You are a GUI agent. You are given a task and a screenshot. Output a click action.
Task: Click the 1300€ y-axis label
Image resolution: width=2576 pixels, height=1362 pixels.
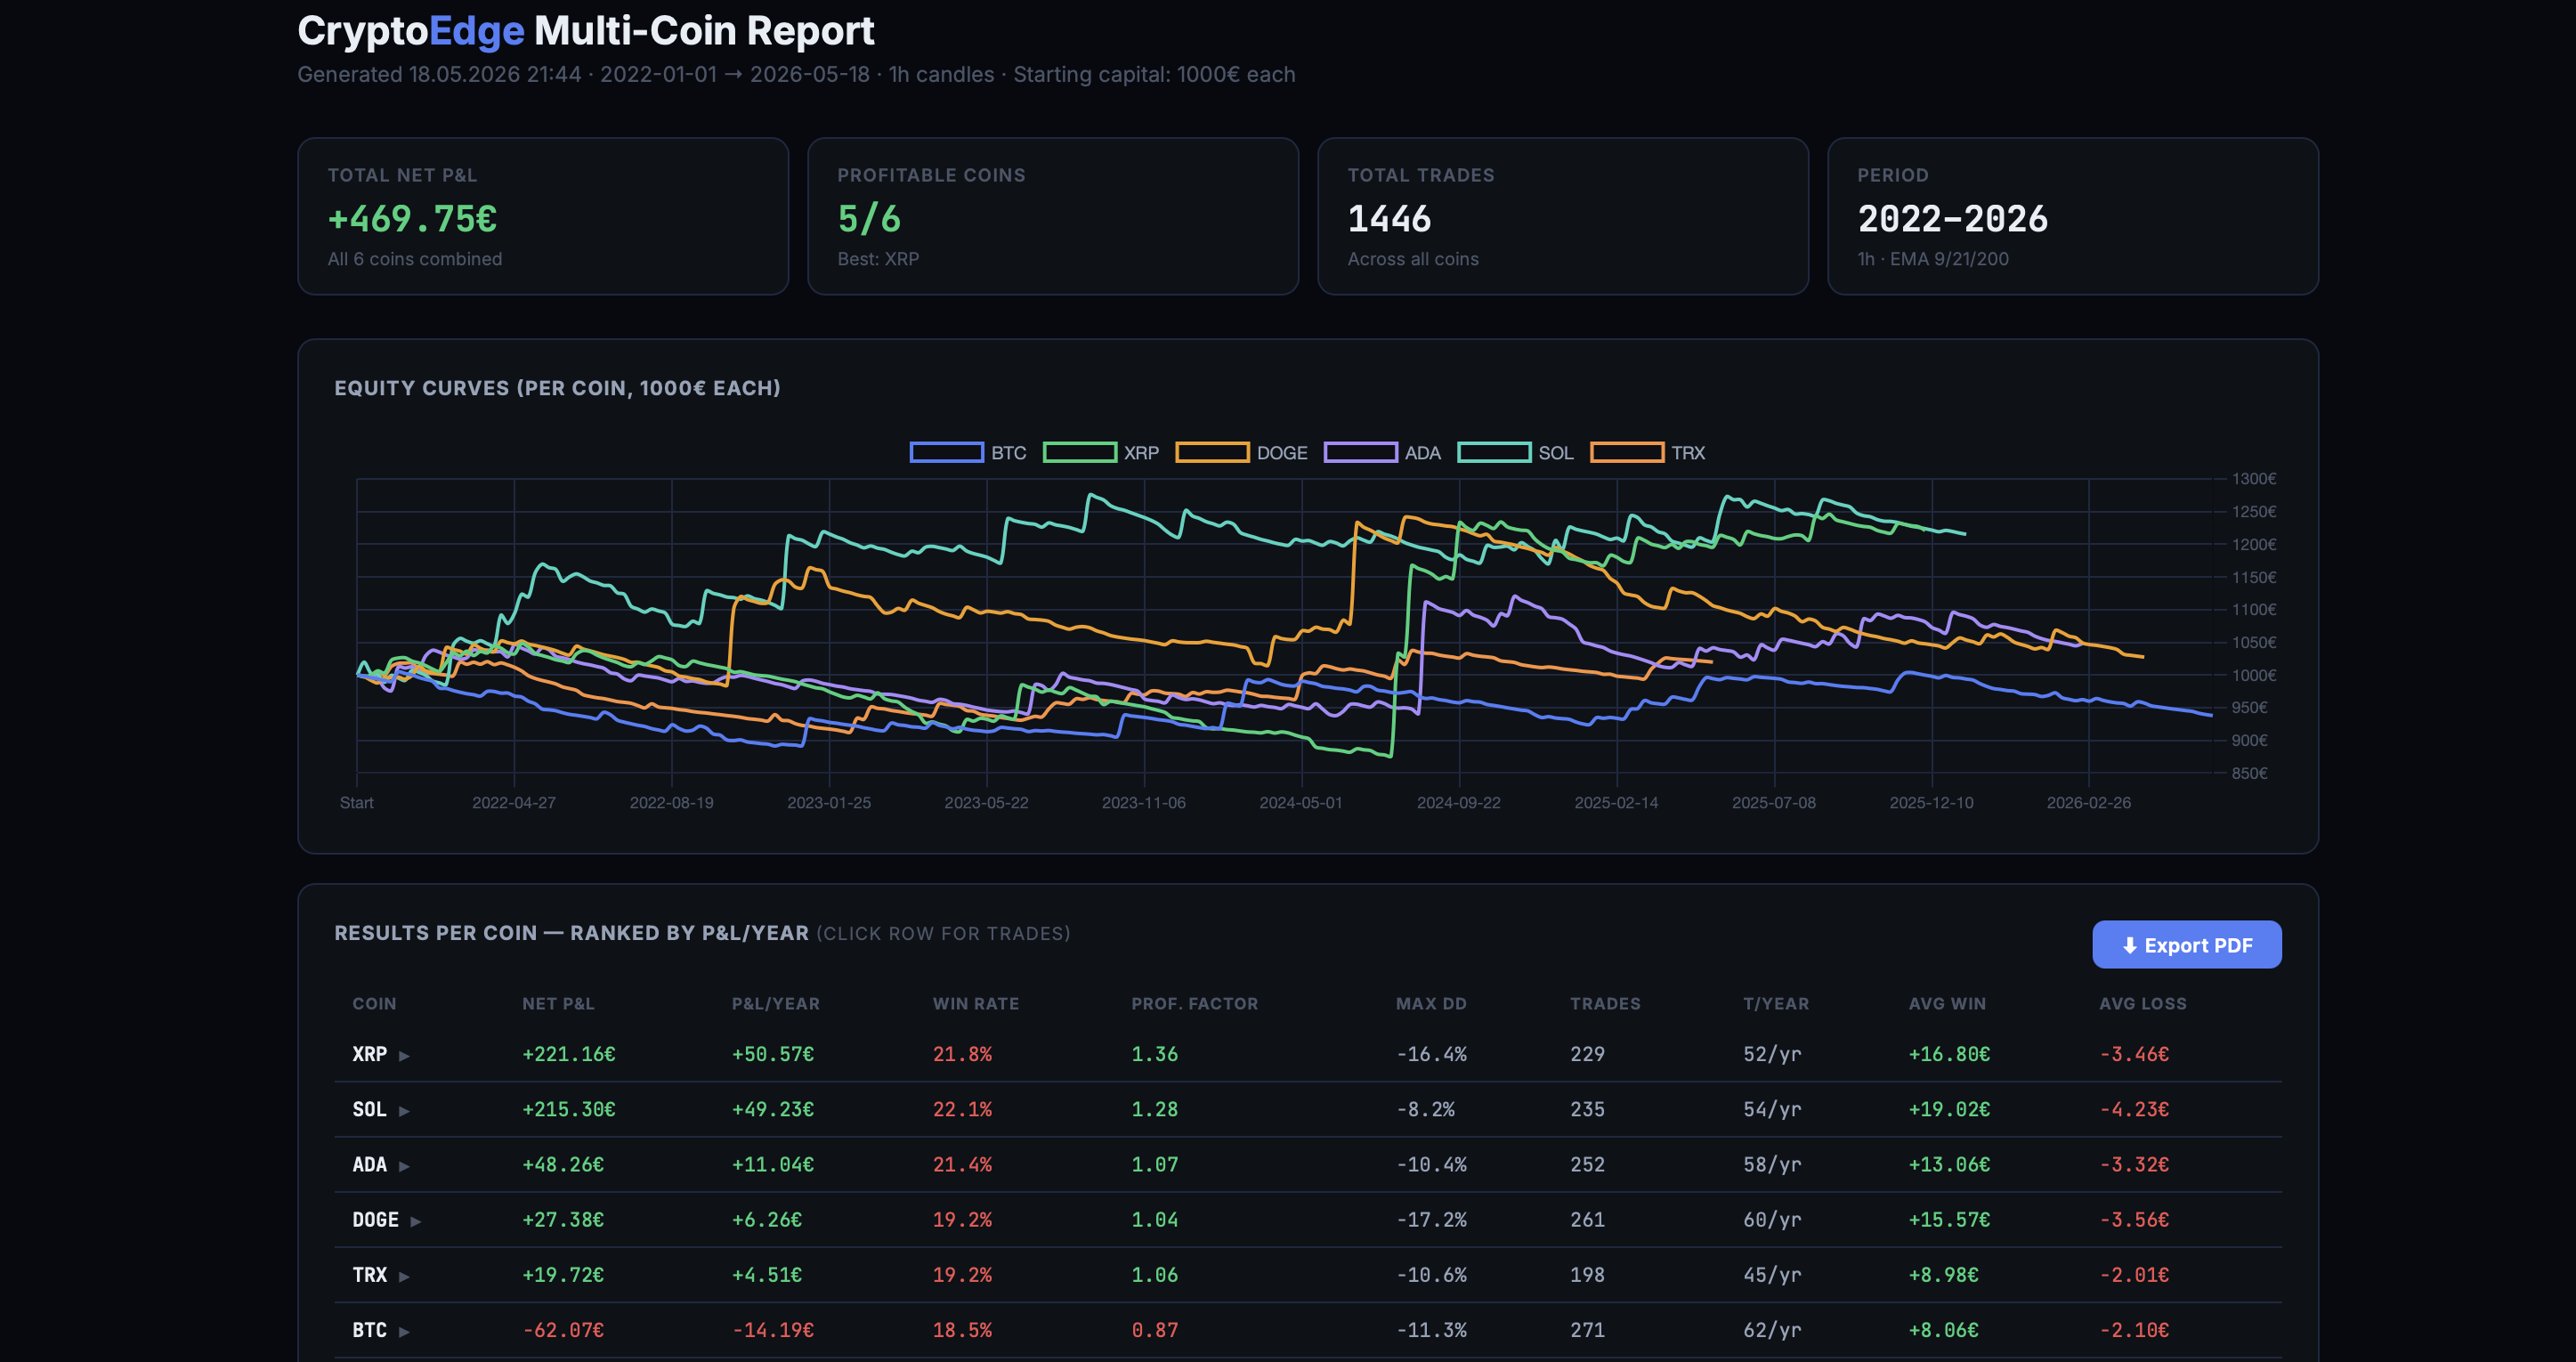click(x=2254, y=479)
